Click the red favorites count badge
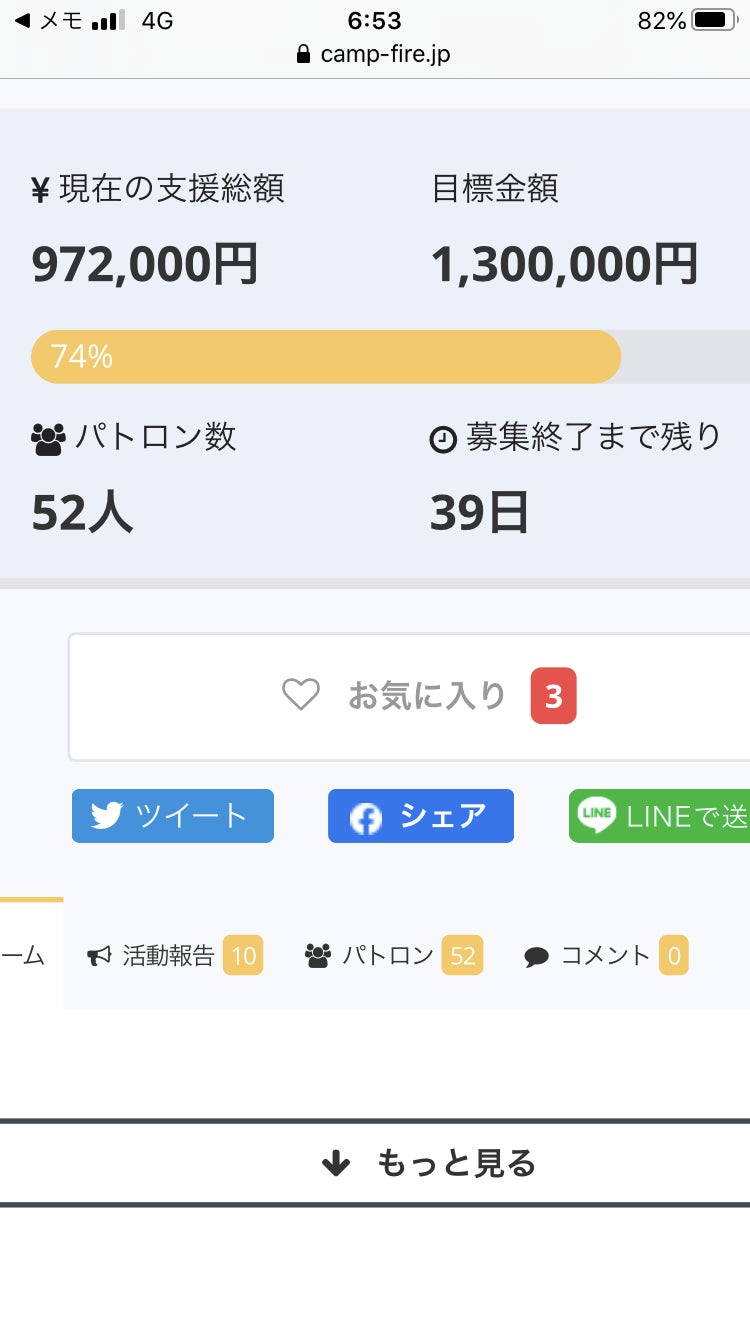The image size is (750, 1334). [x=553, y=696]
